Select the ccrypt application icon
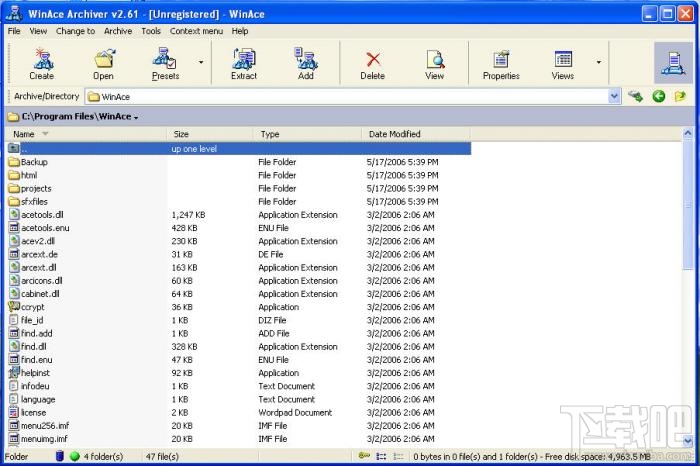This screenshot has width=700, height=466. click(14, 307)
